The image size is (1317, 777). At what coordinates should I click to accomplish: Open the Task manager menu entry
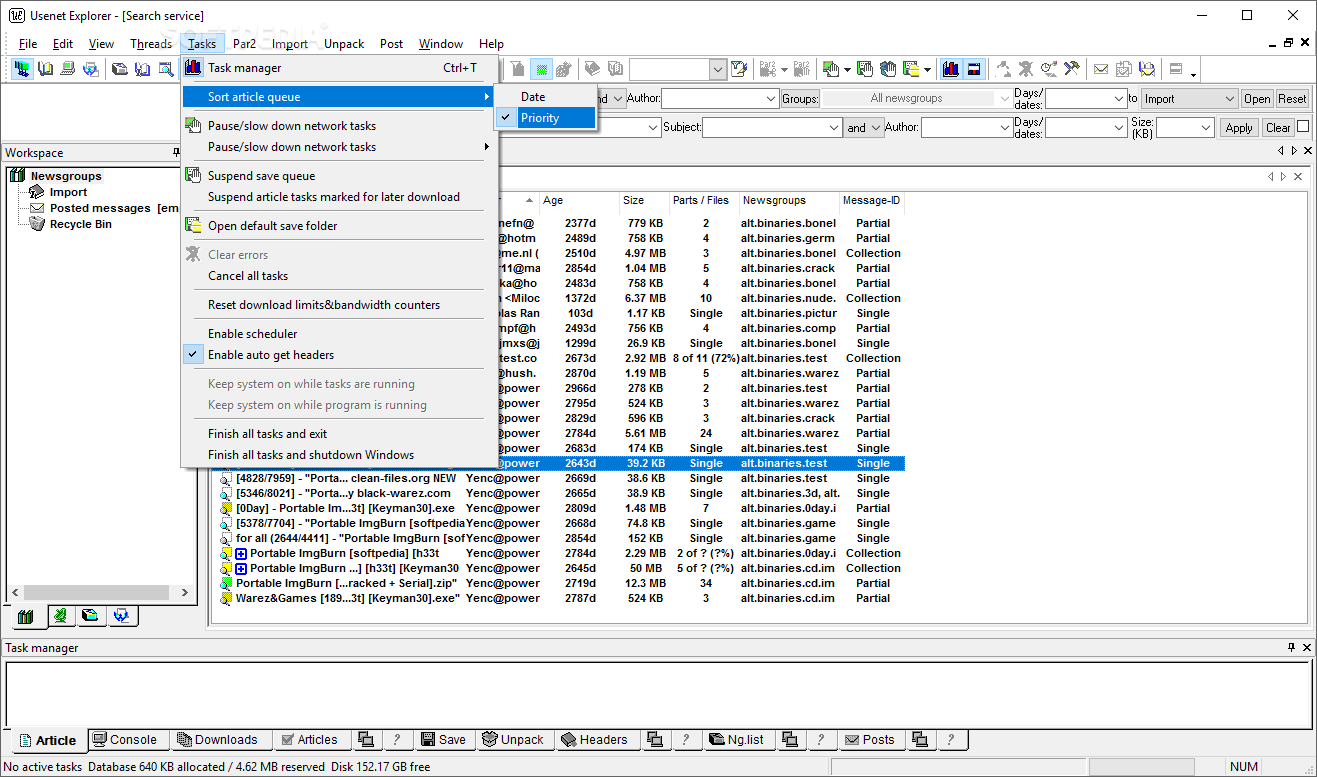click(x=339, y=68)
